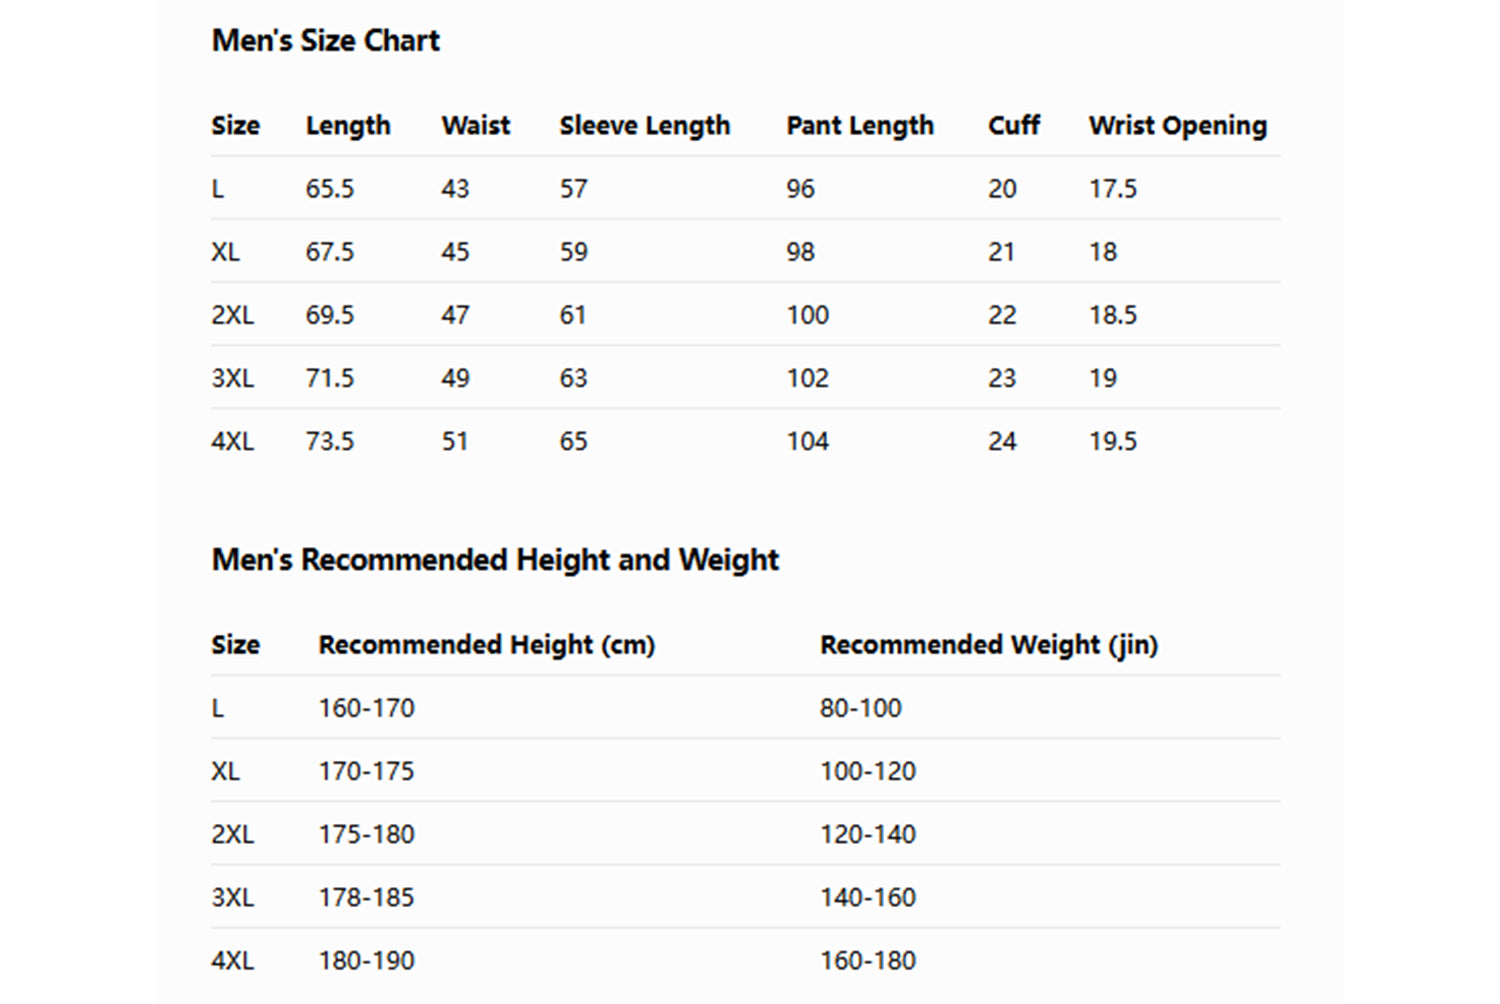Click the 19.5 wrist opening value
Viewport: 1500px width, 1004px height.
tap(1112, 442)
